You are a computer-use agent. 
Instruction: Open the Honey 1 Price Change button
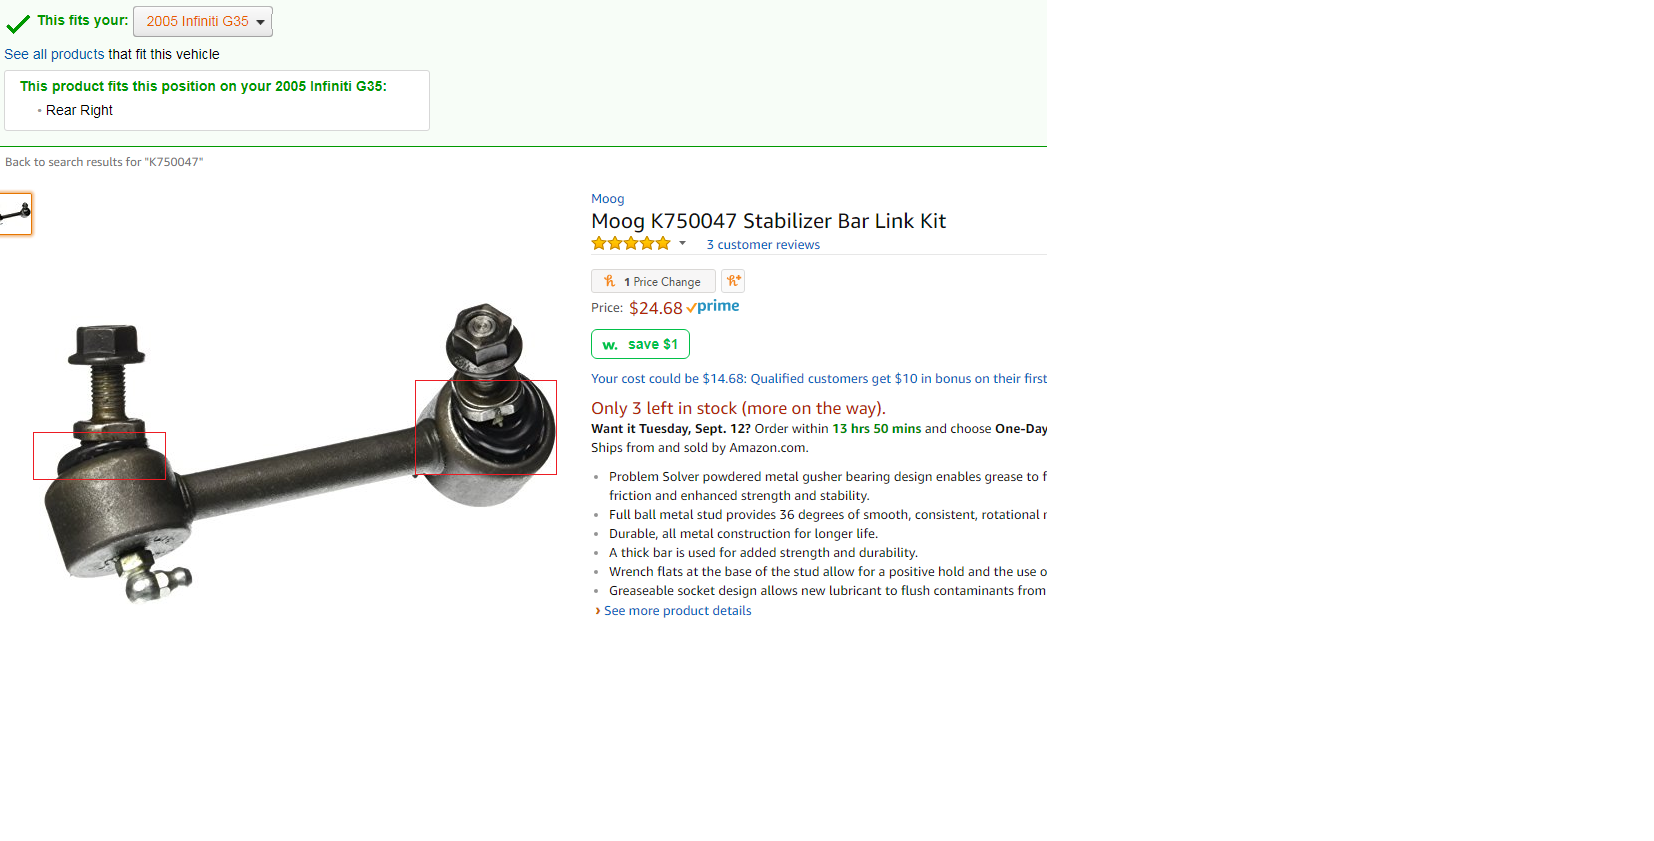click(653, 281)
